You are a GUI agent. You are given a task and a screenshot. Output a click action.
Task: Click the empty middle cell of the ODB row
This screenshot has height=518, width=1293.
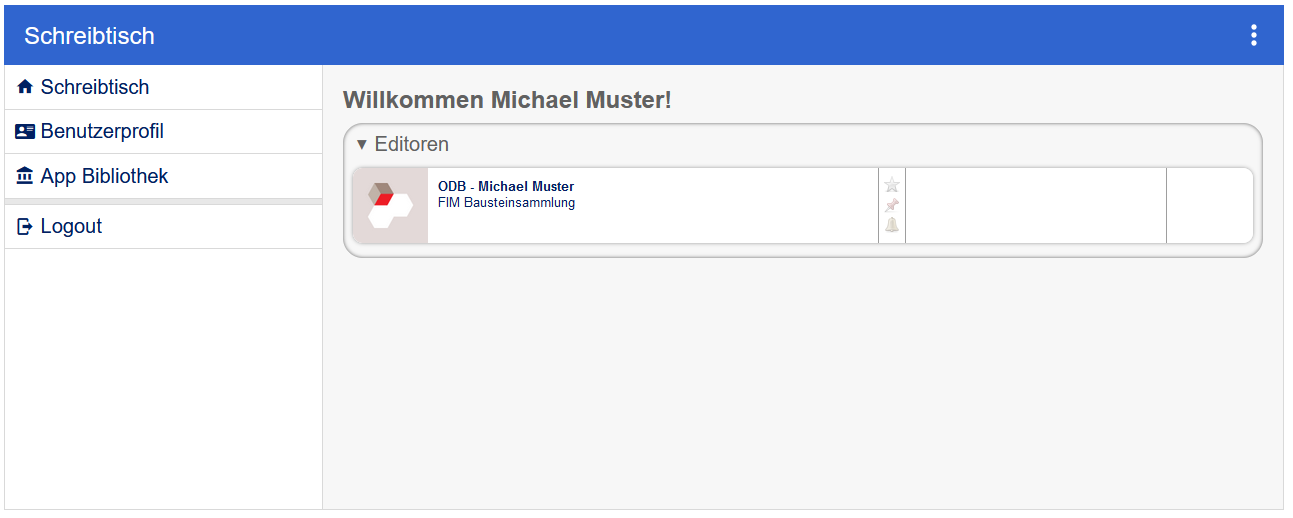pyautogui.click(x=1035, y=205)
